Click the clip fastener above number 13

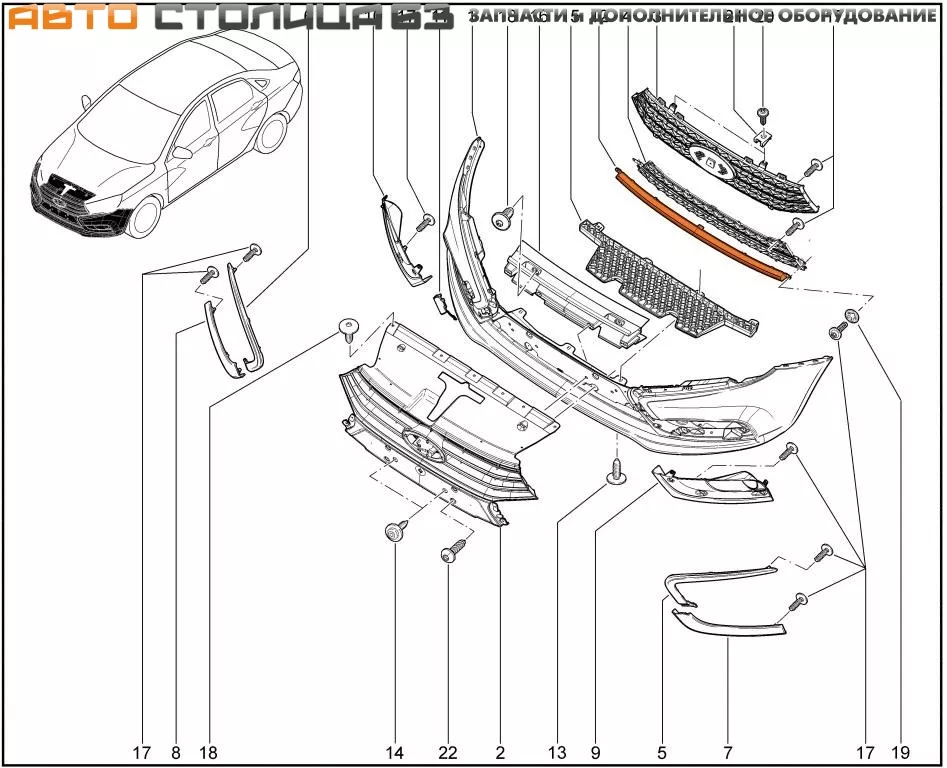coord(617,473)
